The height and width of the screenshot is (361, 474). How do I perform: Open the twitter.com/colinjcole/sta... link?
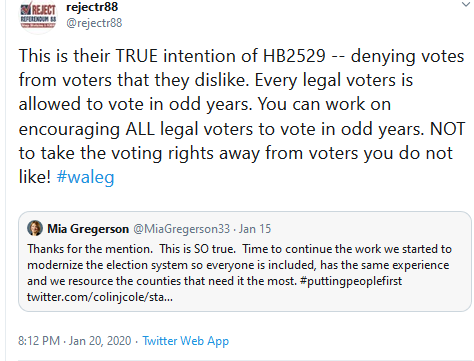pos(100,297)
